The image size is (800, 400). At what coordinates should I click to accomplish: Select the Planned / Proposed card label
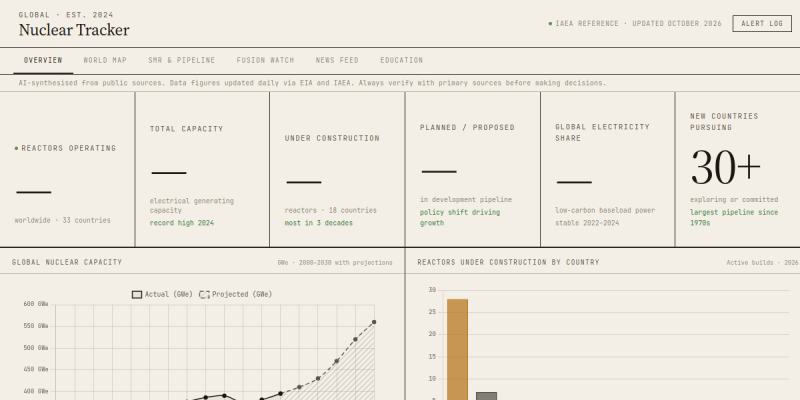[467, 128]
